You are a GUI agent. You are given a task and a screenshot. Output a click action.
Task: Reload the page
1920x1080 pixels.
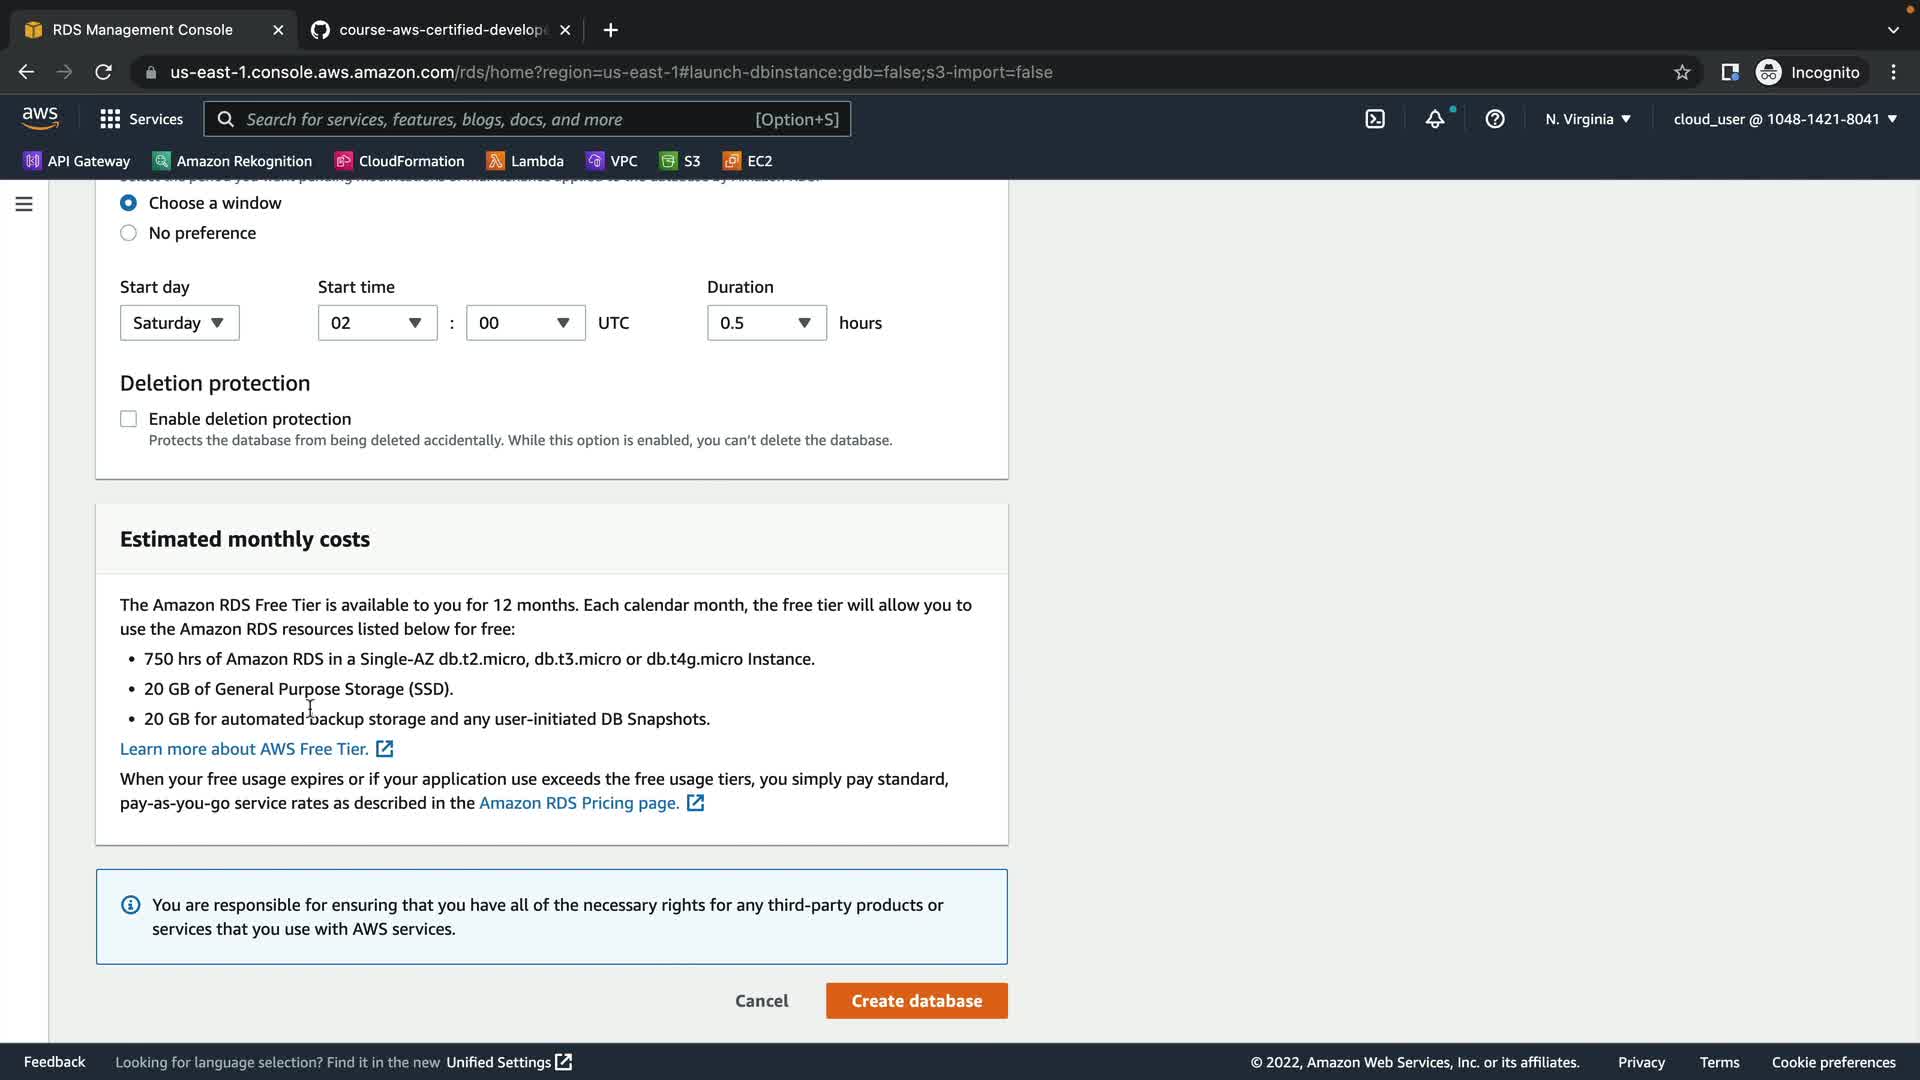[x=103, y=72]
